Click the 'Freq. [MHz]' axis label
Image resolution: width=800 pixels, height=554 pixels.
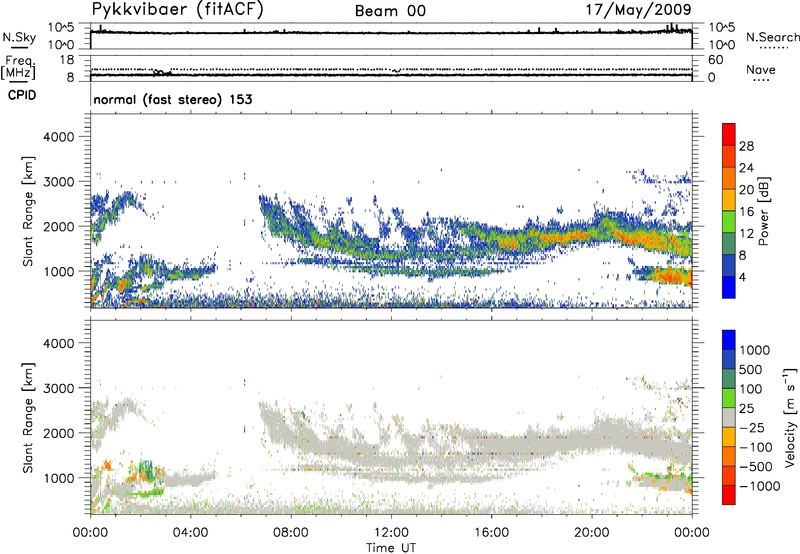(19, 68)
